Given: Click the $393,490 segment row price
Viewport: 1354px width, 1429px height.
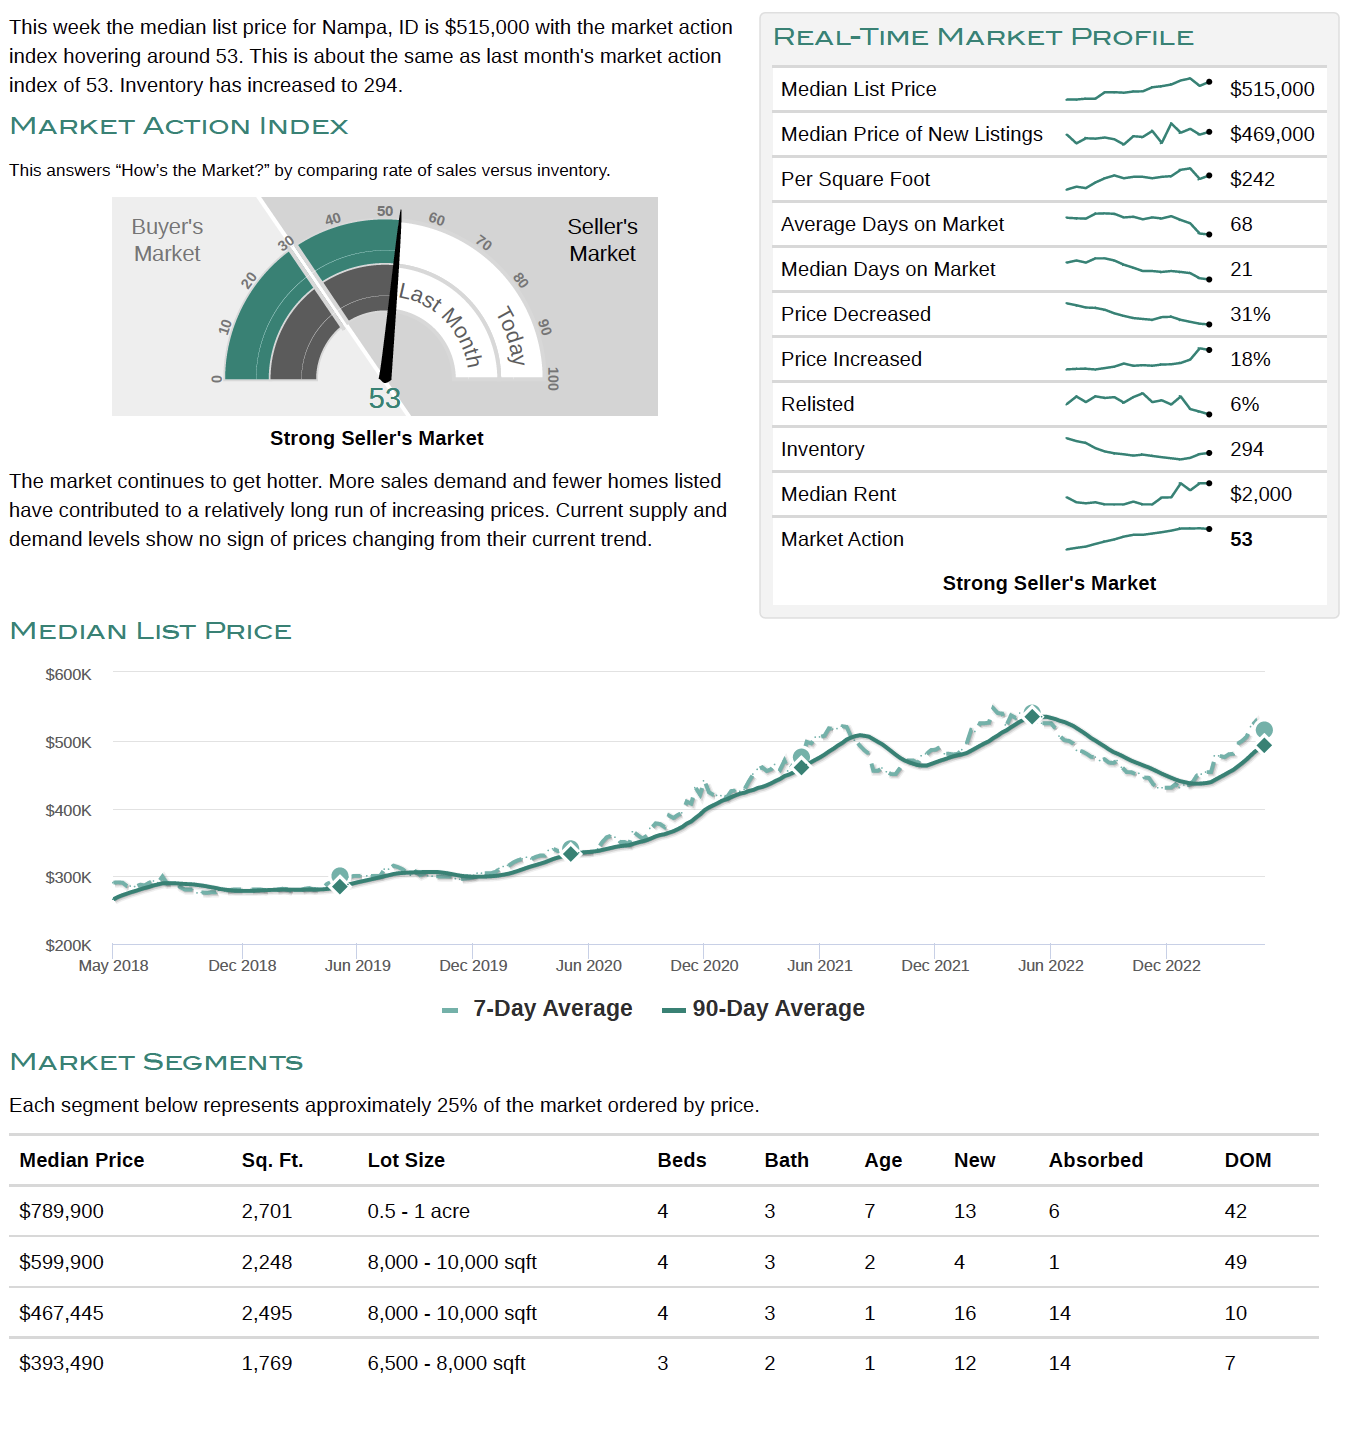Looking at the screenshot, I should pos(61,1363).
